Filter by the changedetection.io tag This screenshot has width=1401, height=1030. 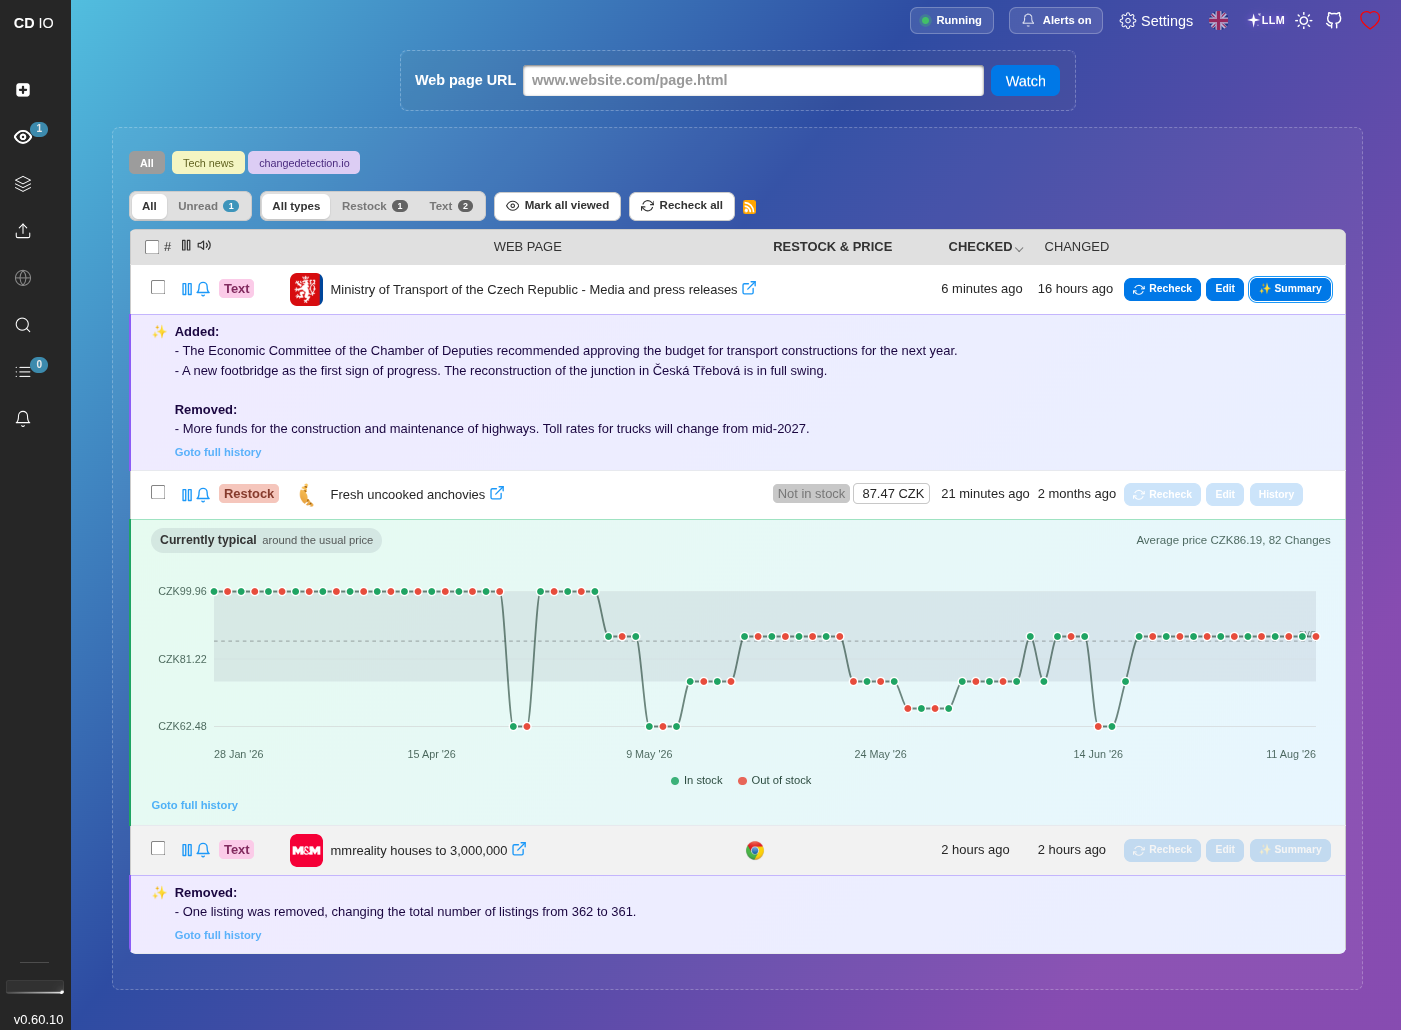pyautogui.click(x=304, y=163)
